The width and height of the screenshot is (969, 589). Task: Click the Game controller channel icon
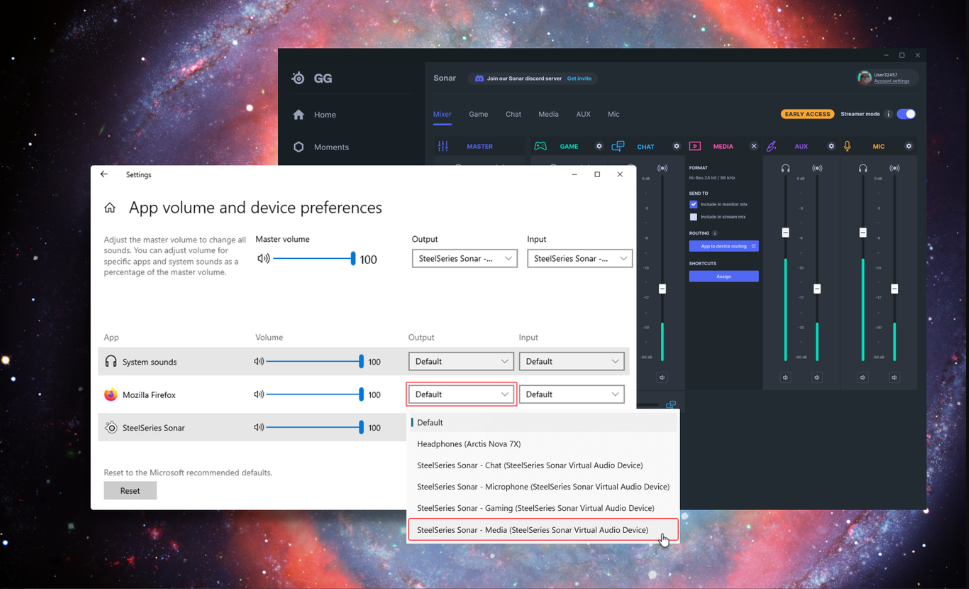(540, 146)
